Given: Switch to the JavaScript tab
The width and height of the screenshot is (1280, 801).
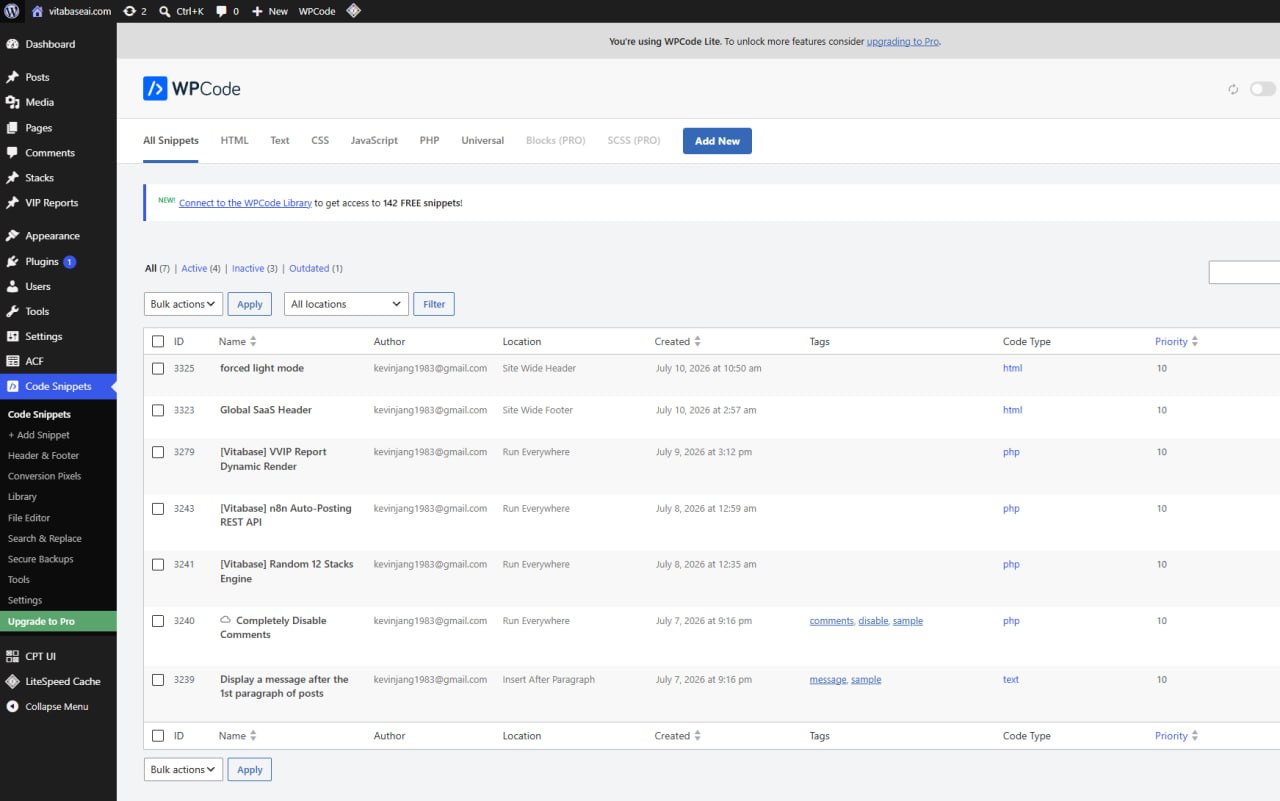Looking at the screenshot, I should coord(374,140).
